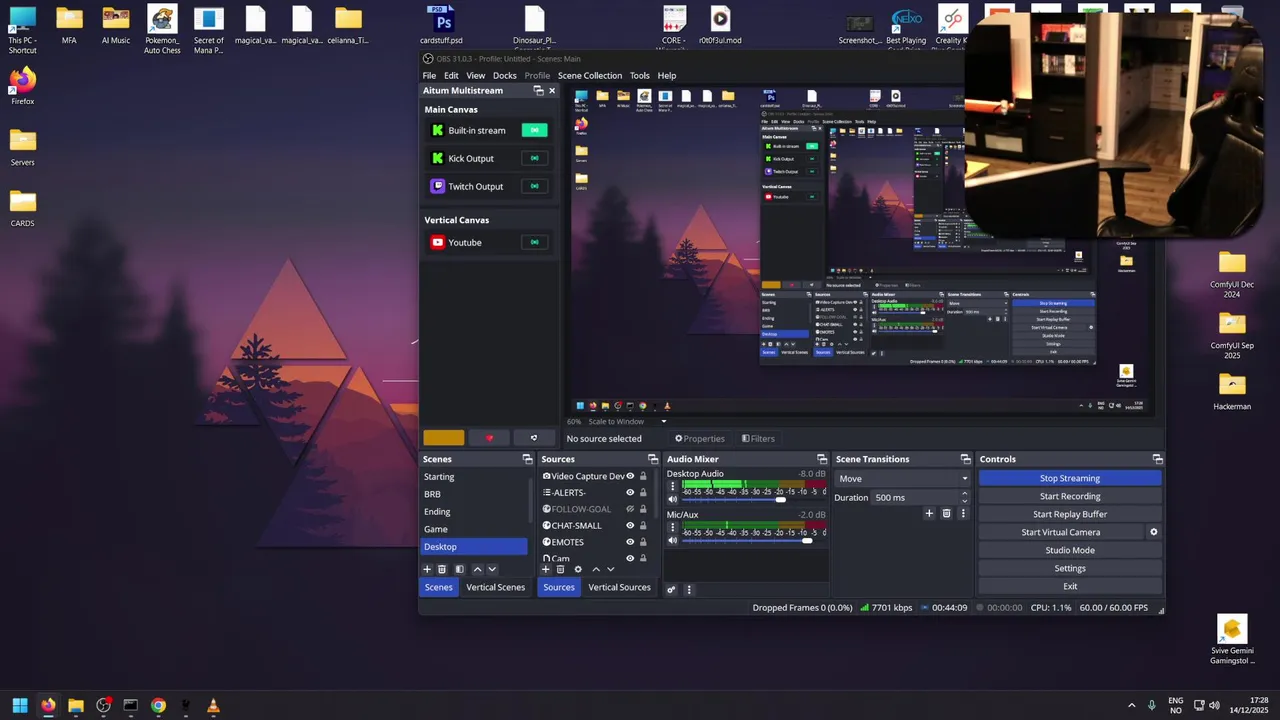Mute Mic/Aux speaker icon
This screenshot has width=1280, height=720.
673,540
